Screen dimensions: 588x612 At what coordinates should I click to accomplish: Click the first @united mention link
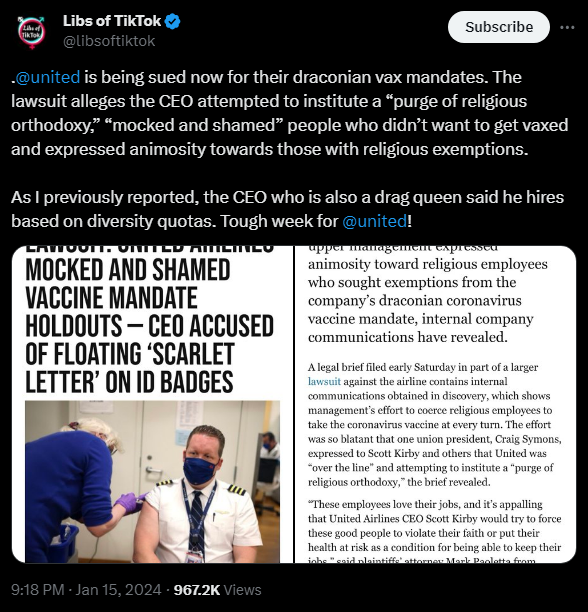pos(48,77)
